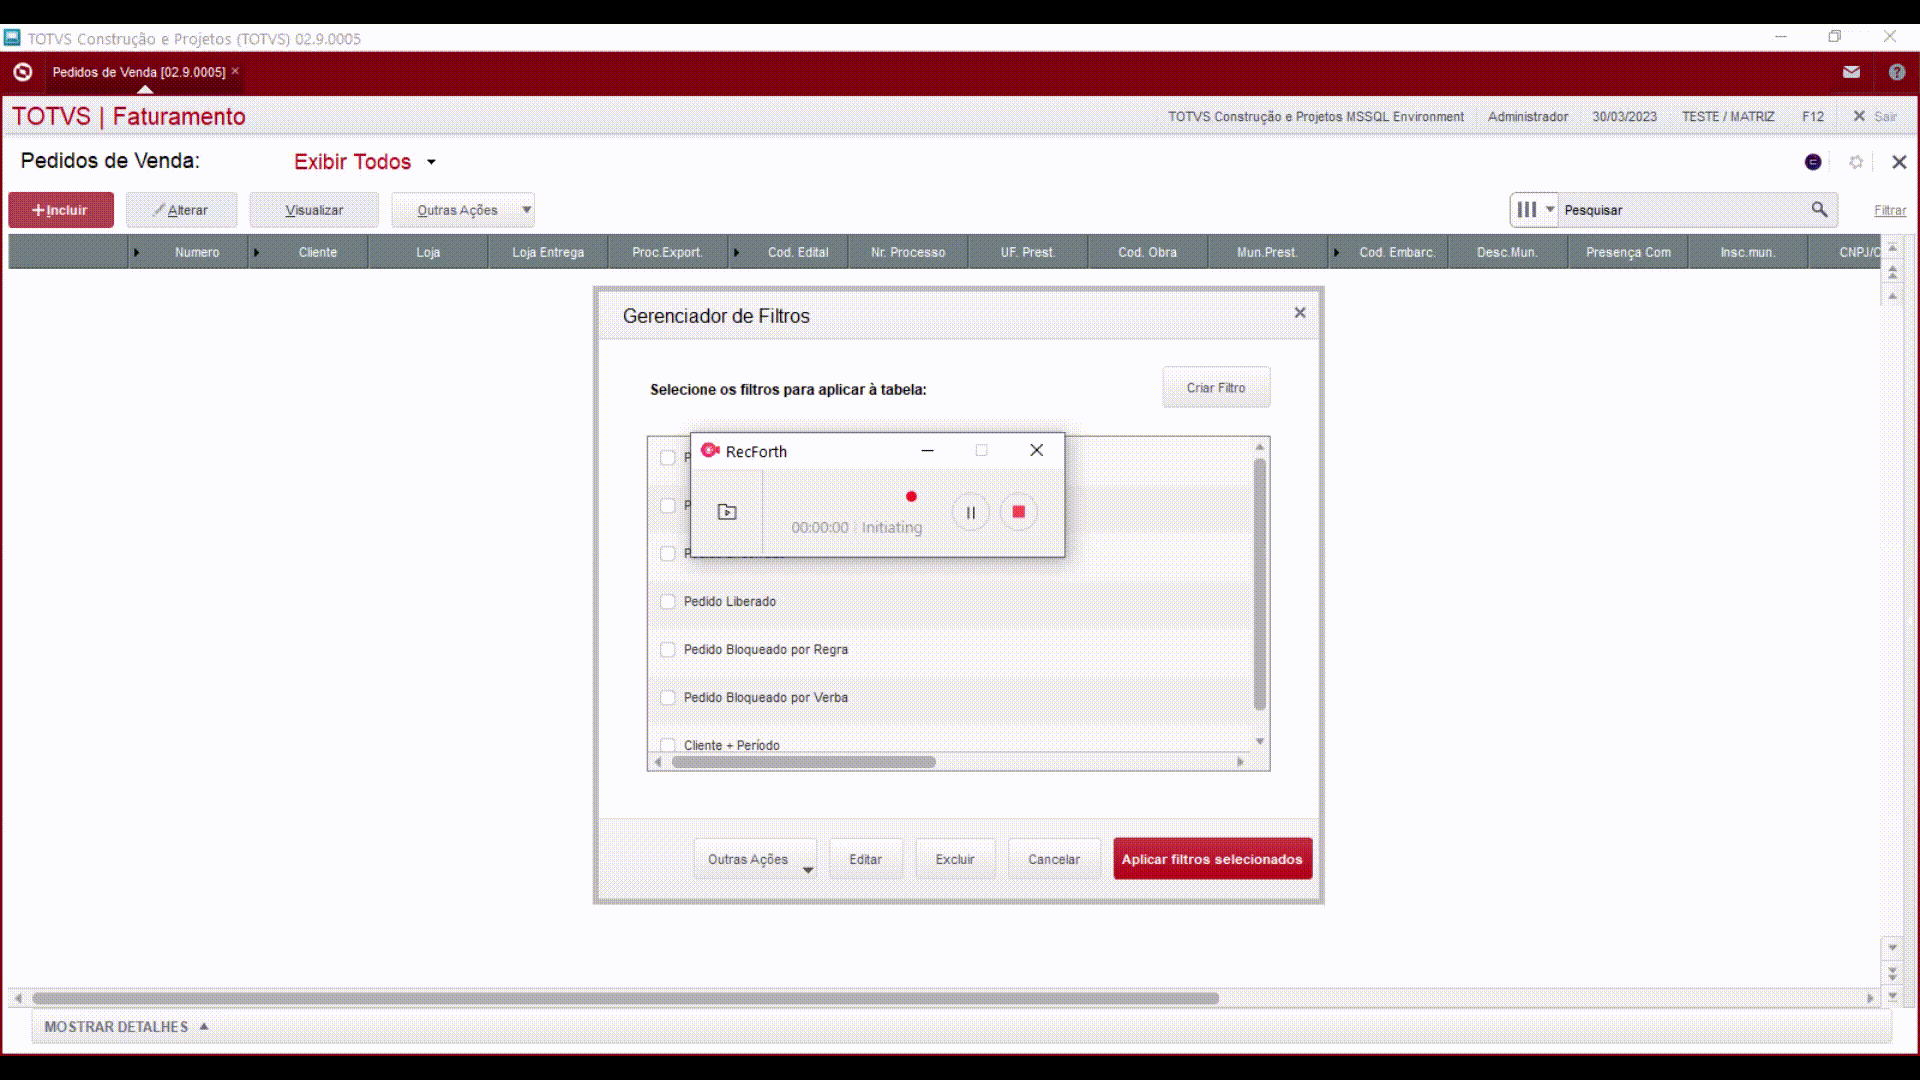
Task: Click the TOTVS logo icon in the red bar
Action: point(23,72)
